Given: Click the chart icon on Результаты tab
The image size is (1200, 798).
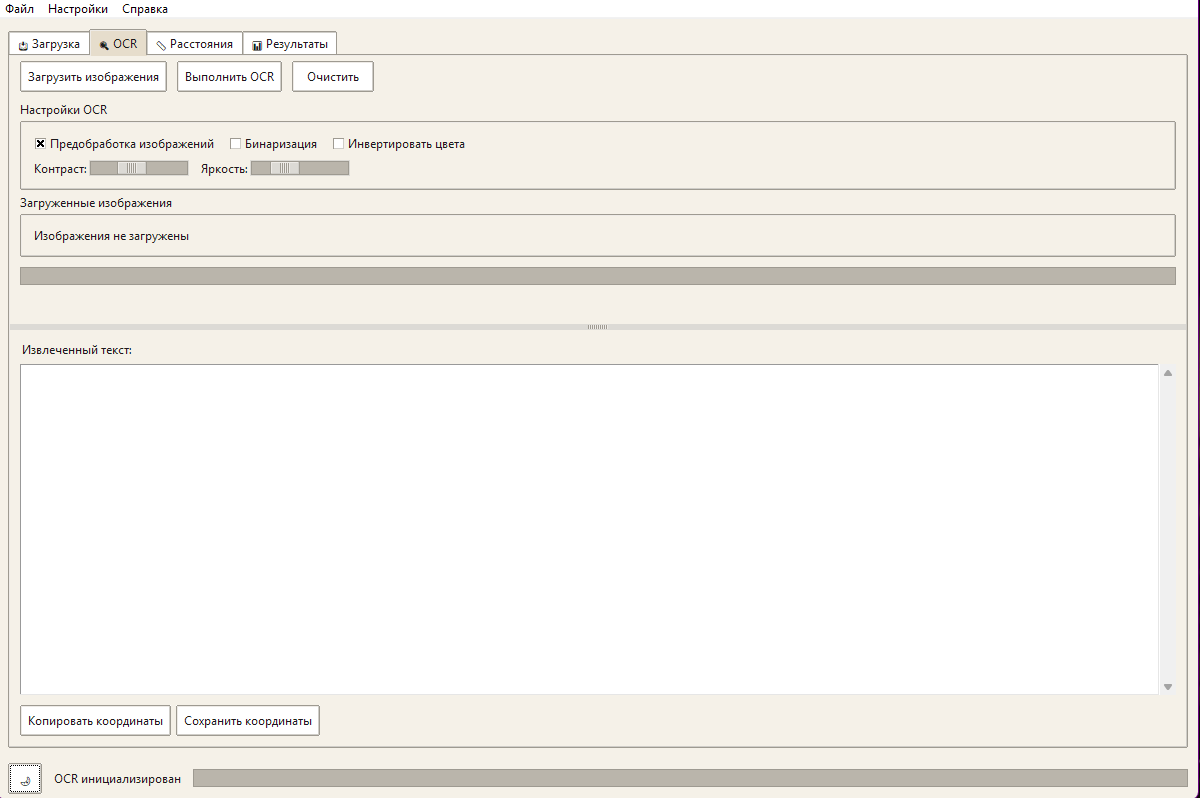Looking at the screenshot, I should [x=257, y=45].
